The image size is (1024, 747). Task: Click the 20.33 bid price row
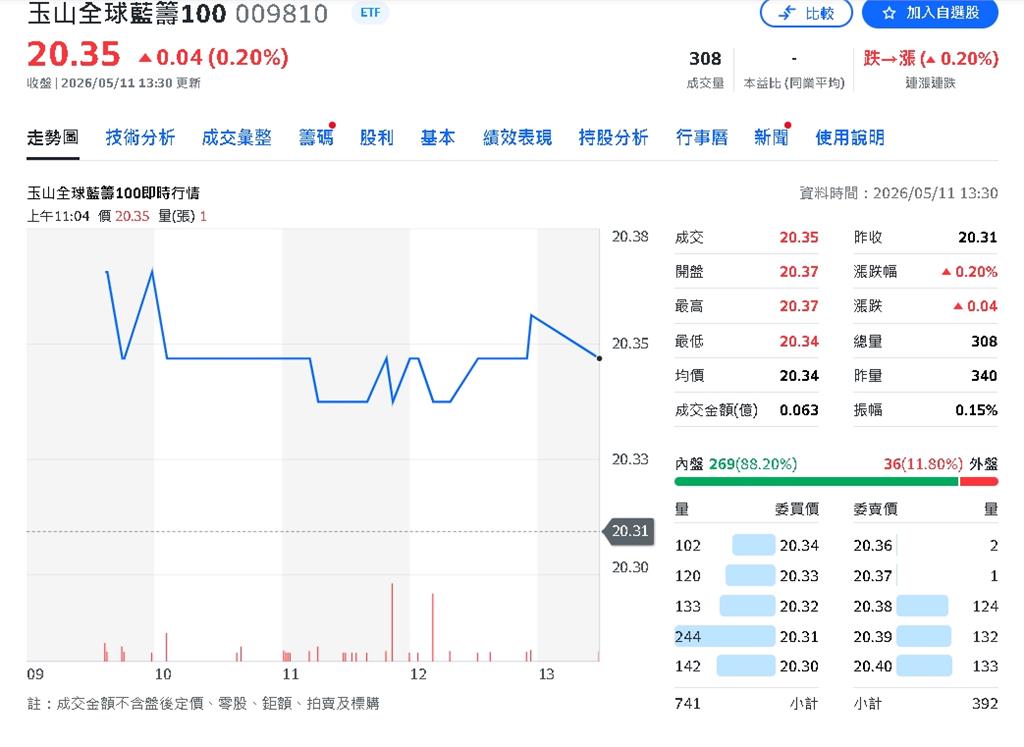[746, 576]
